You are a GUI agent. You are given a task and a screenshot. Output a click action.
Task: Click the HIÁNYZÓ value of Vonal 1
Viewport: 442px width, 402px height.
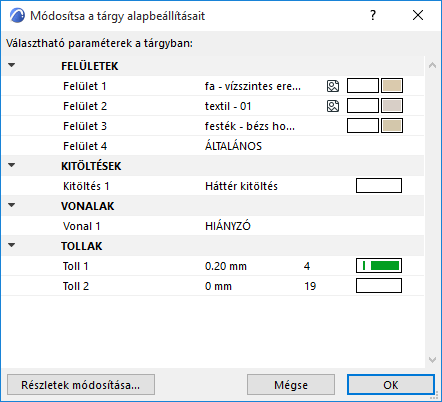(228, 226)
